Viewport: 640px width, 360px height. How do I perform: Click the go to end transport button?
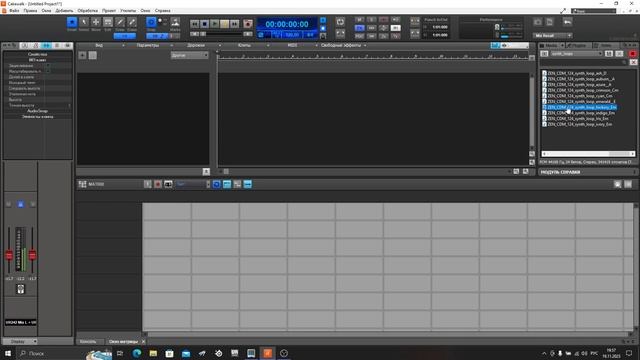(234, 24)
